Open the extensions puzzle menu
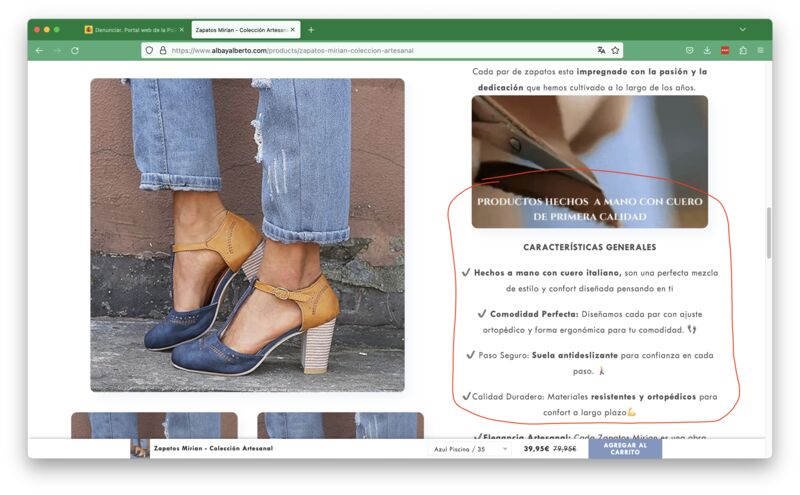 pyautogui.click(x=743, y=50)
